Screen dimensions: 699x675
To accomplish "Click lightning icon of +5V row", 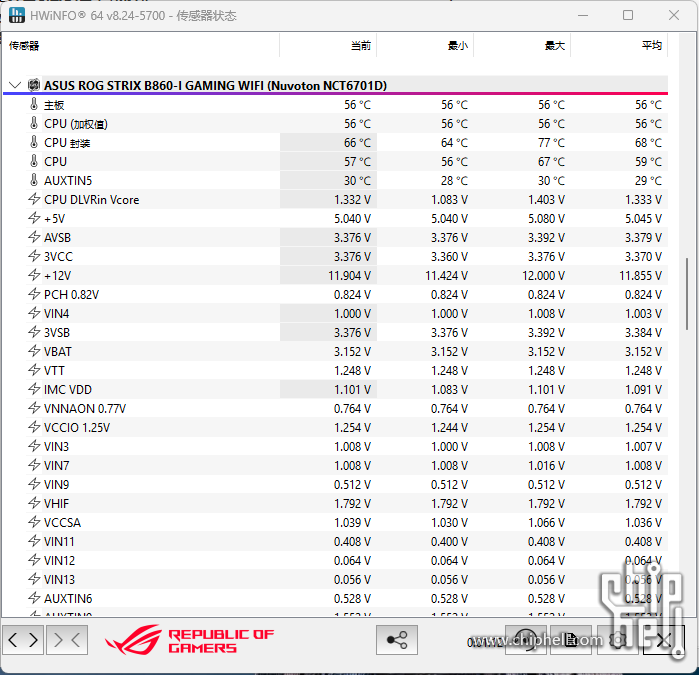I will tap(34, 218).
